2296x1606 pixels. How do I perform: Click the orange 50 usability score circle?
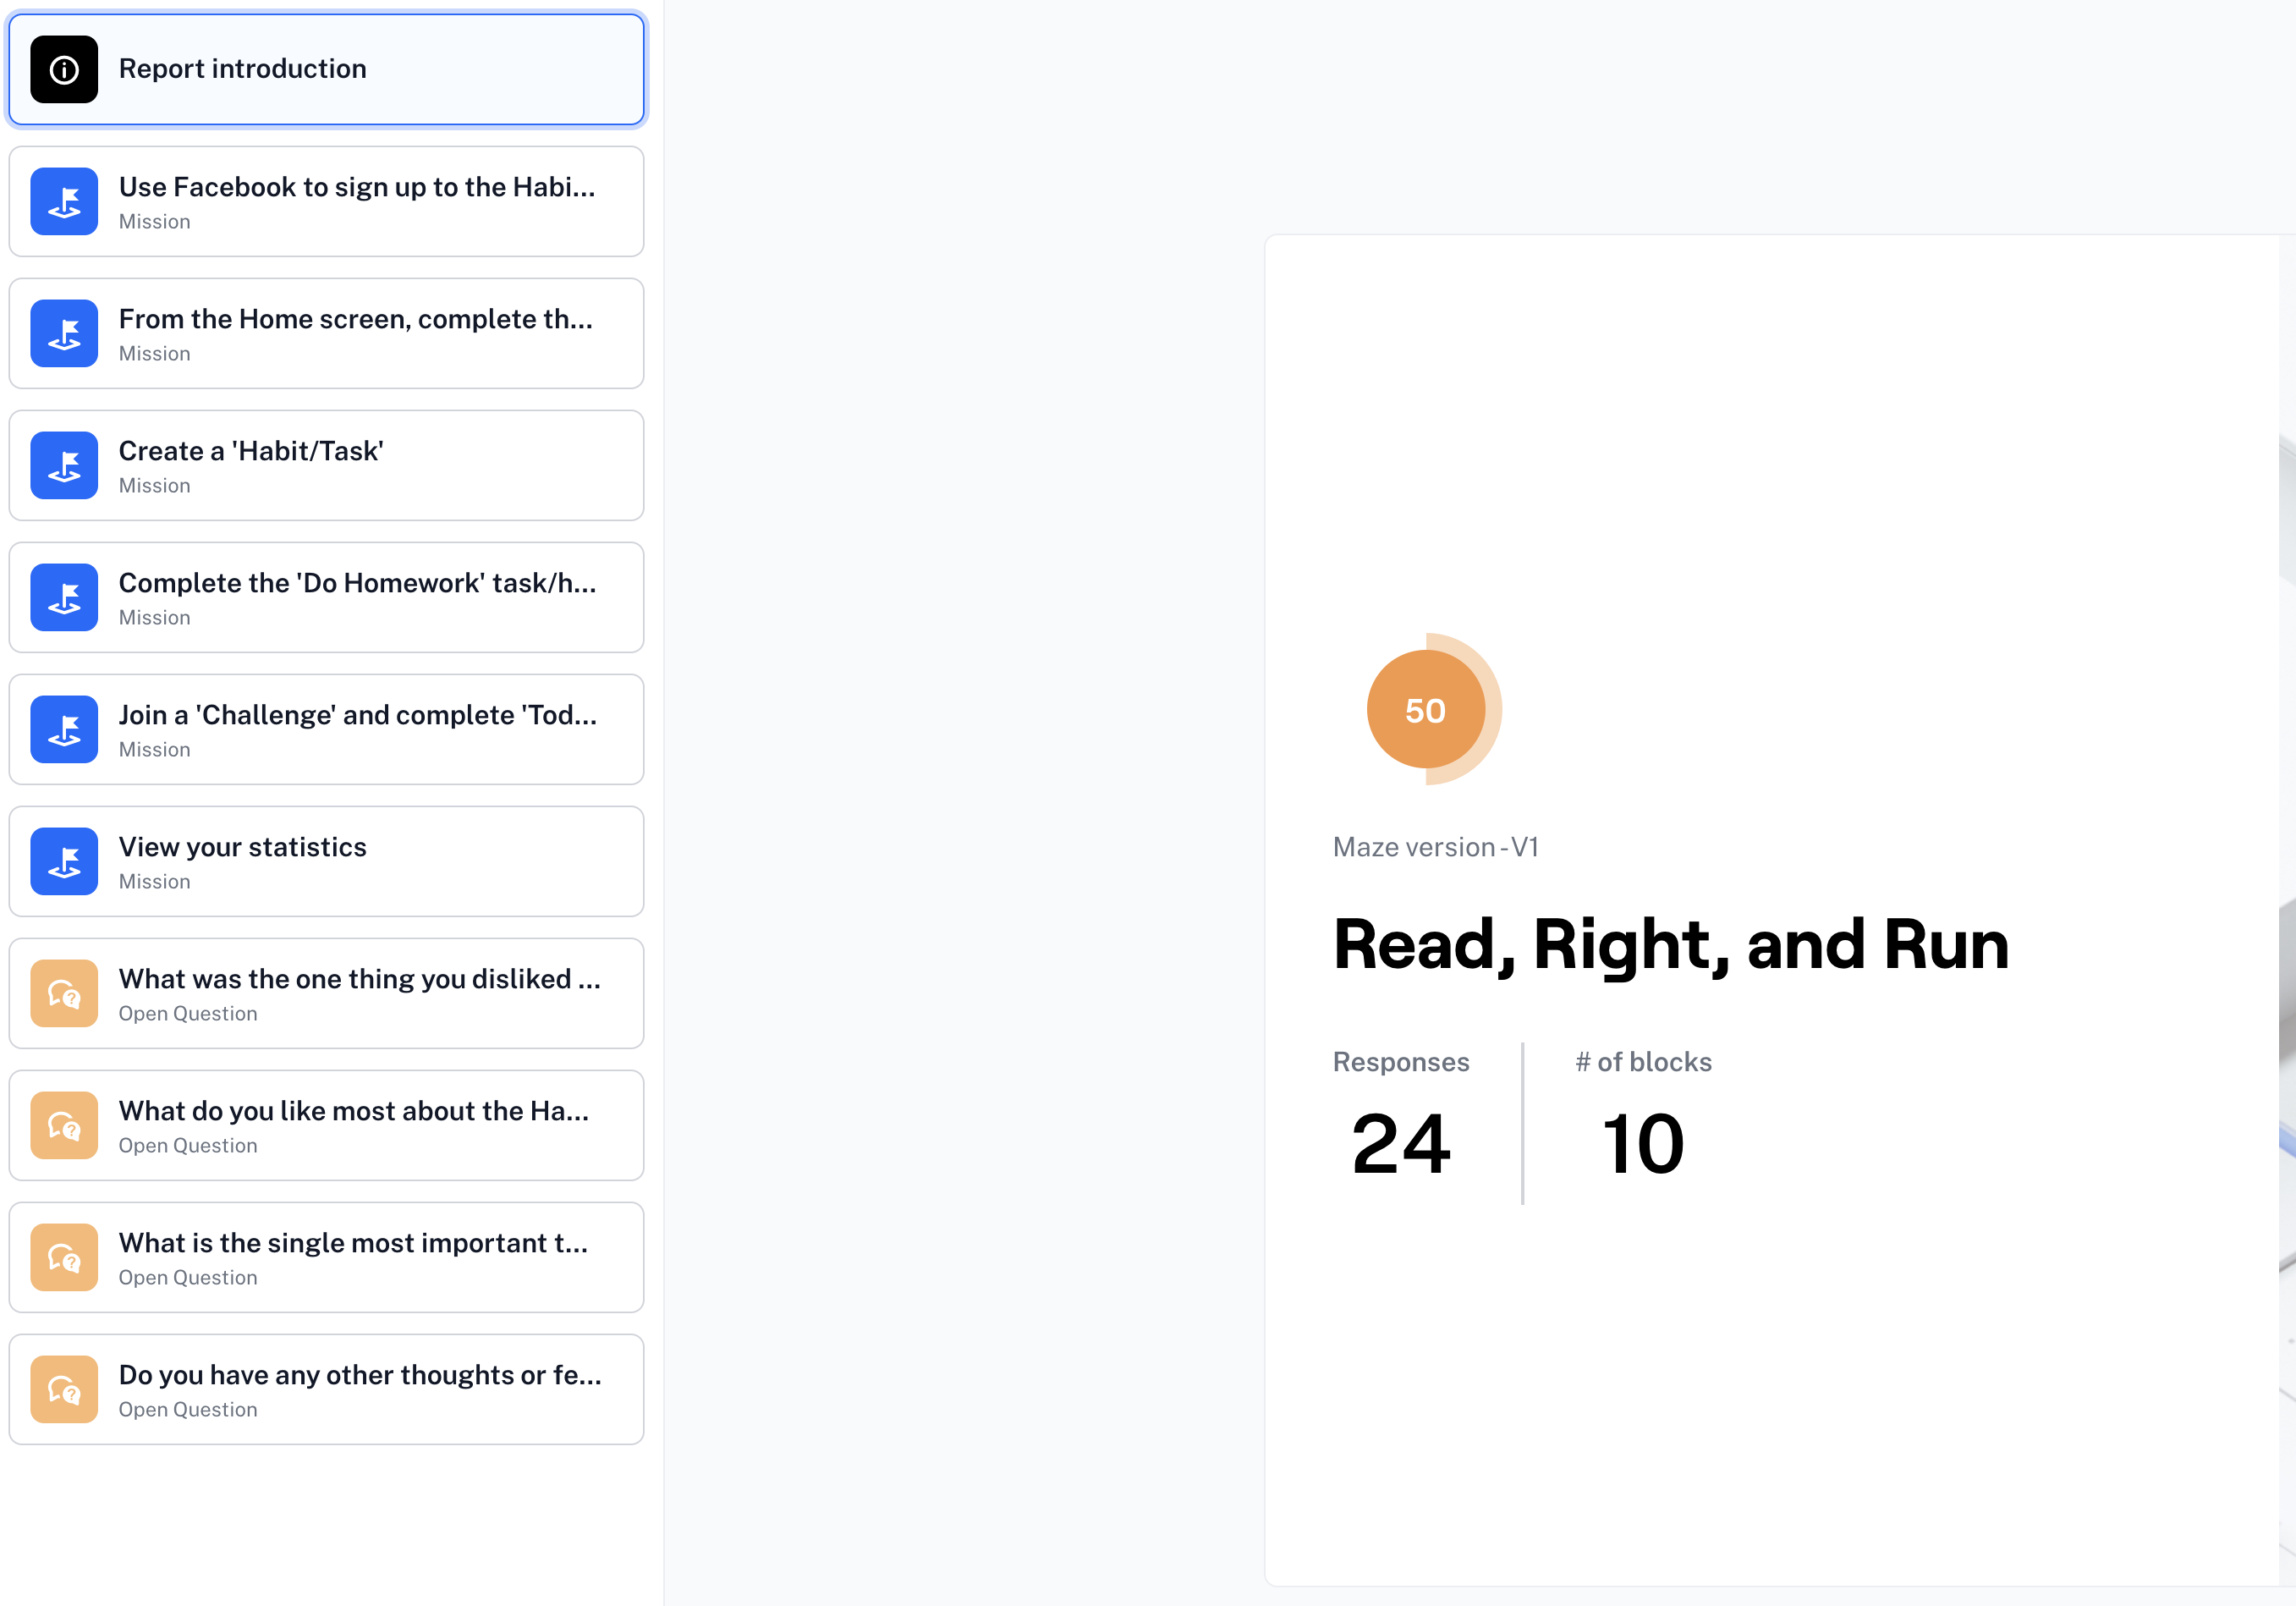pyautogui.click(x=1426, y=710)
